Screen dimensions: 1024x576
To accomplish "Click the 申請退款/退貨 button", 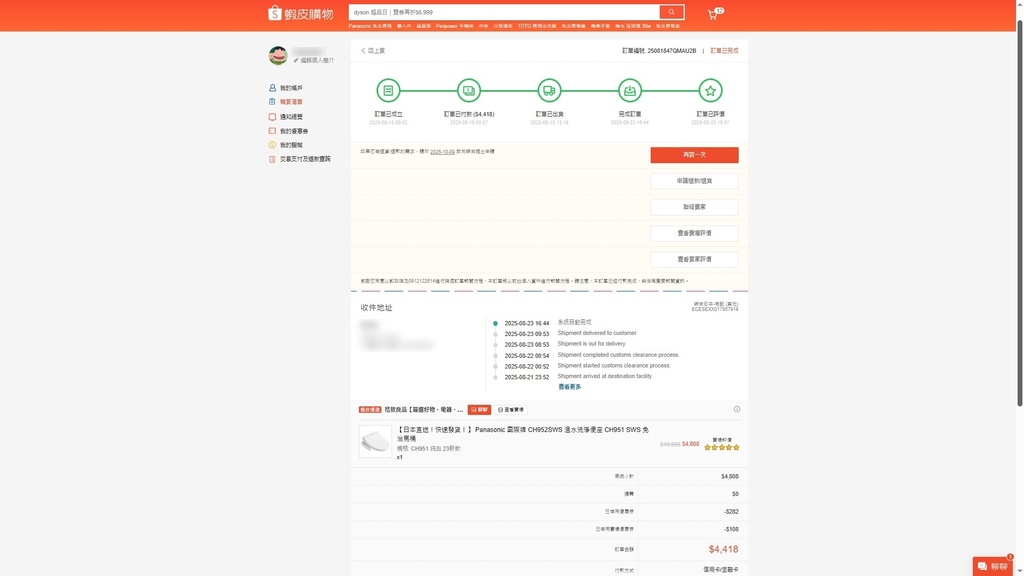I will [694, 181].
